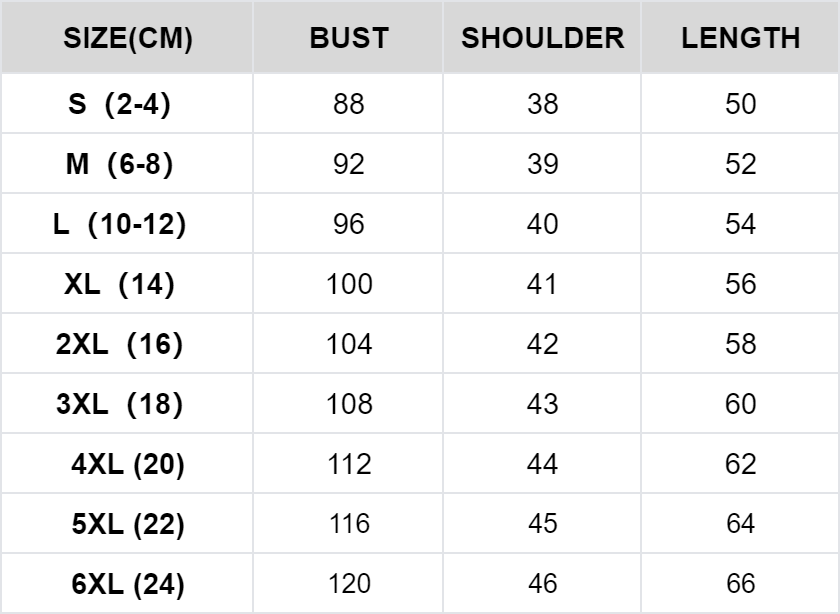840x614 pixels.
Task: Select the M (6-8) size cell
Action: [120, 164]
